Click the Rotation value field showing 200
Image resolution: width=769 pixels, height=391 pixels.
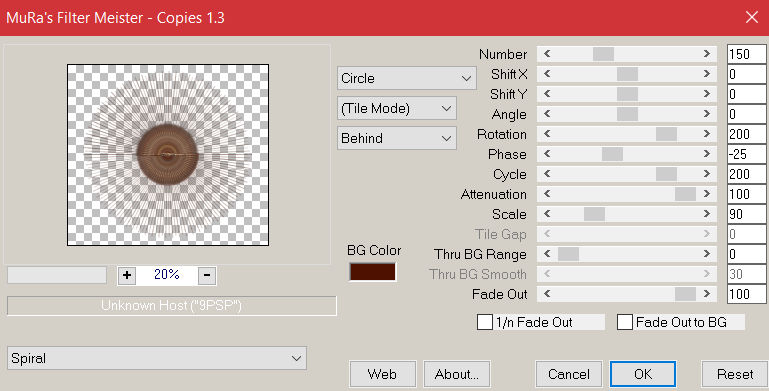coord(746,134)
